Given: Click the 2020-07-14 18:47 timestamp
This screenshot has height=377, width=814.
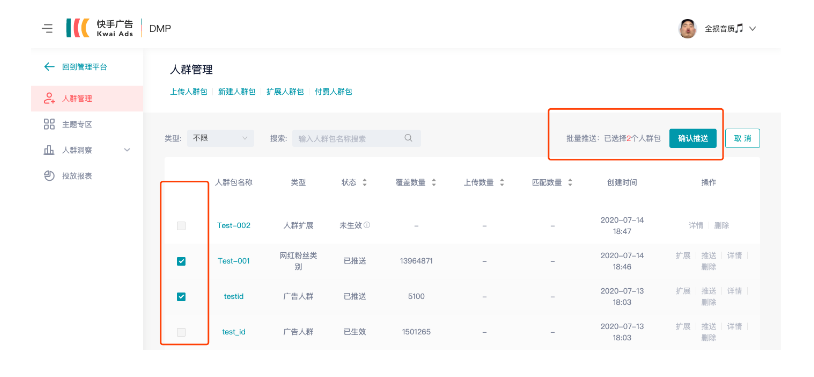Looking at the screenshot, I should click(x=621, y=225).
